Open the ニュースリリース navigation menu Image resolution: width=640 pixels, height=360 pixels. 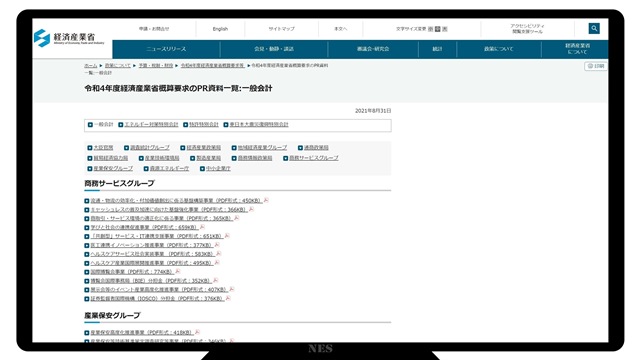coord(166,49)
